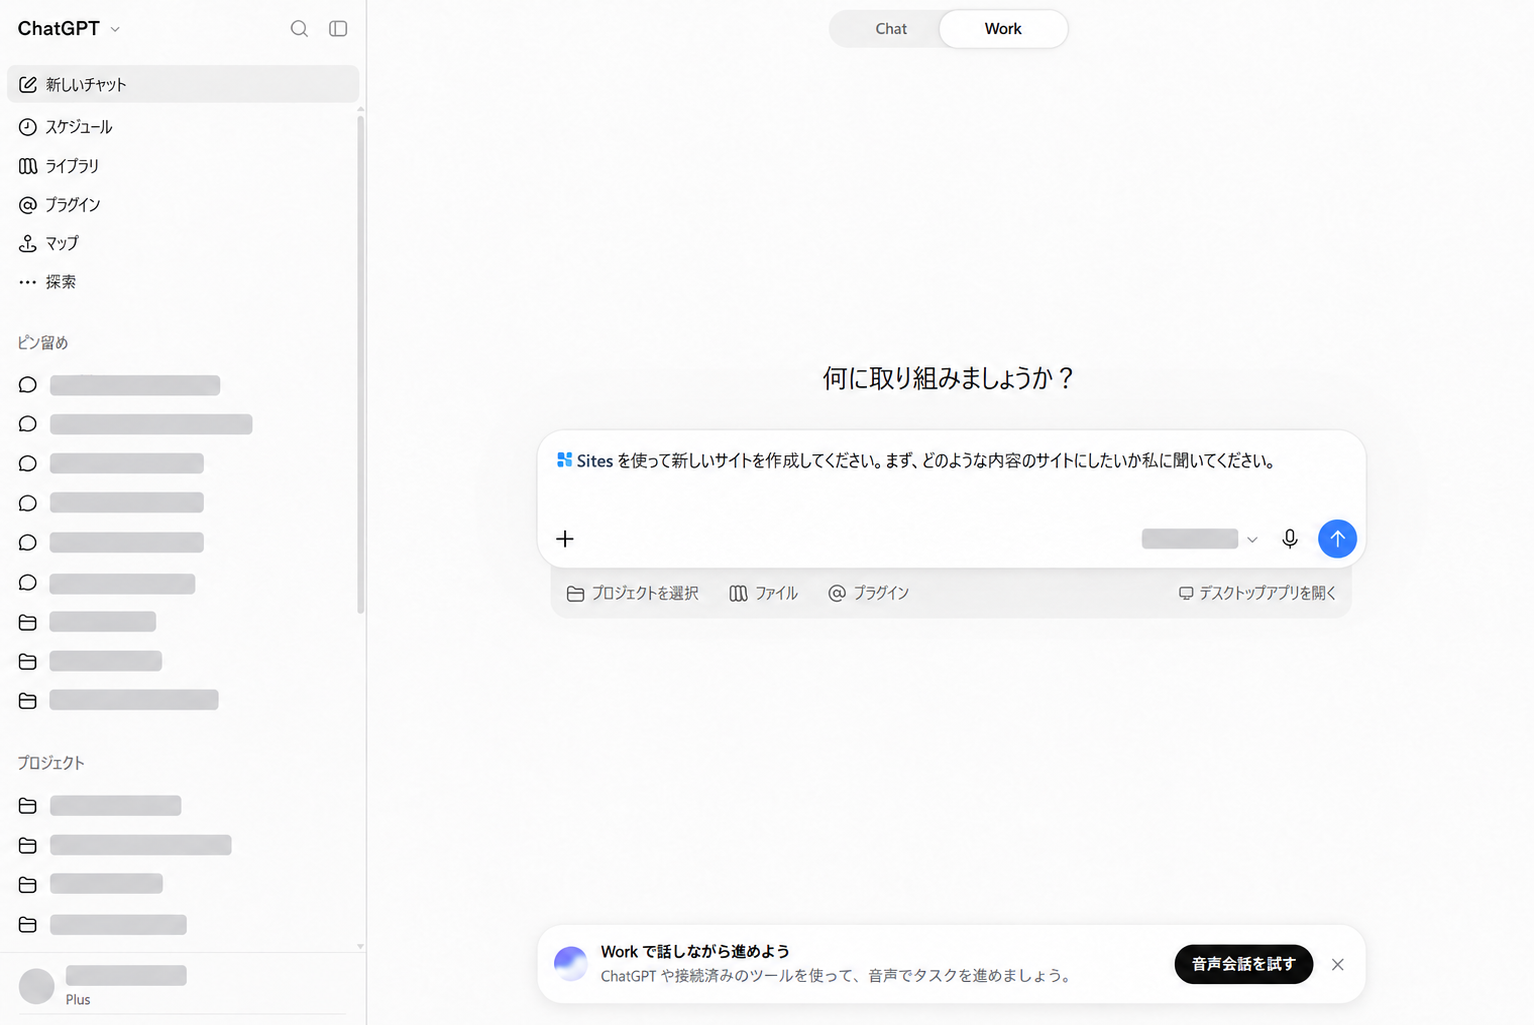Image resolution: width=1534 pixels, height=1025 pixels.
Task: Open the blurred model selector in composer
Action: point(1199,539)
